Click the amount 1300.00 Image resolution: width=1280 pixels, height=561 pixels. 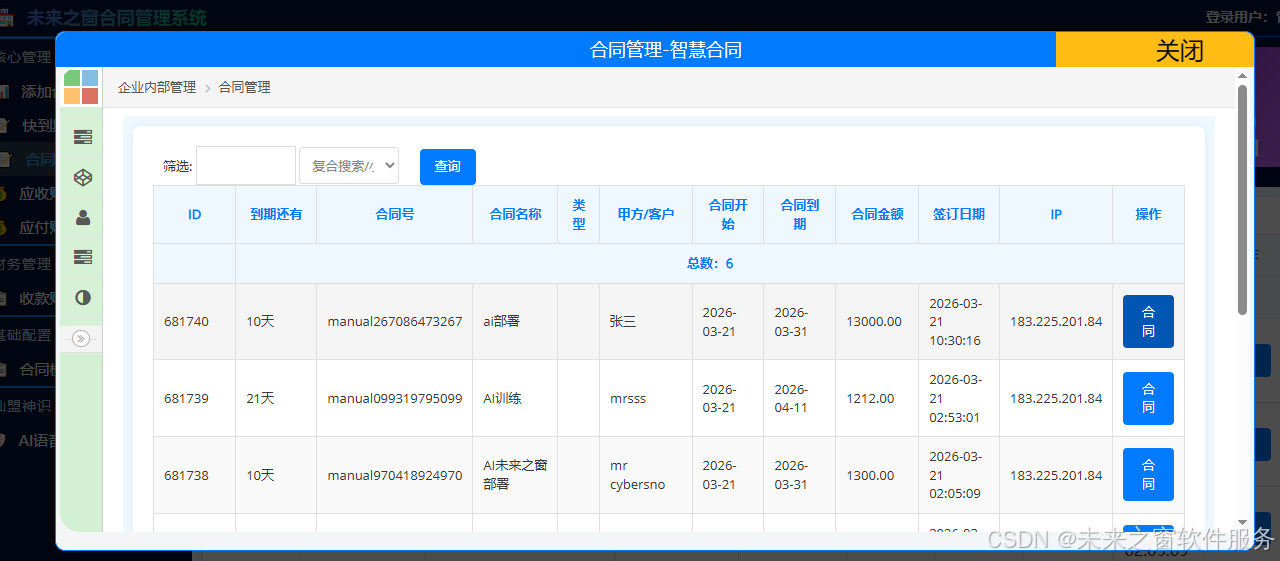click(x=870, y=475)
